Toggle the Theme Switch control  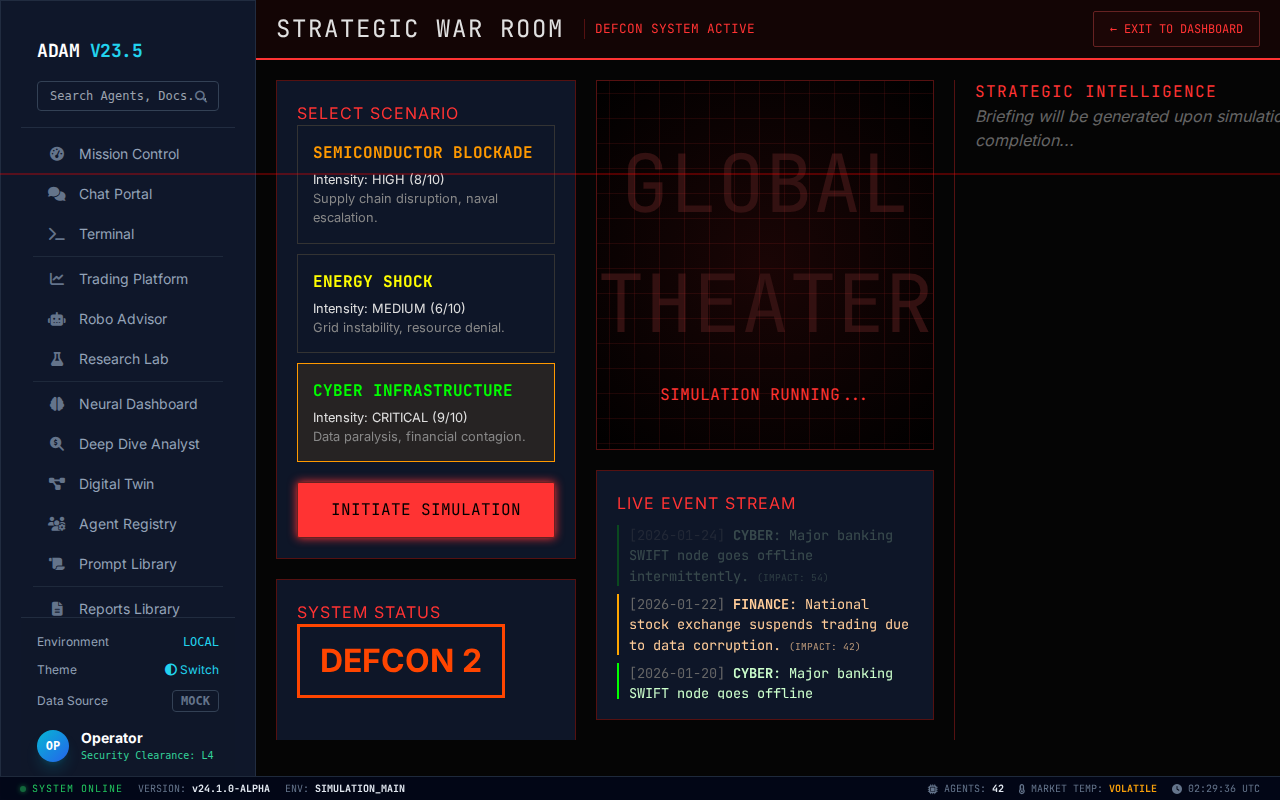[192, 670]
